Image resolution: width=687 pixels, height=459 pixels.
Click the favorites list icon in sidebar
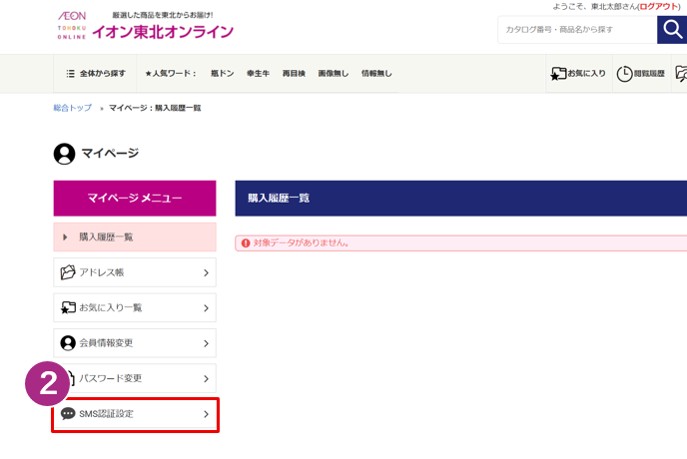68,308
